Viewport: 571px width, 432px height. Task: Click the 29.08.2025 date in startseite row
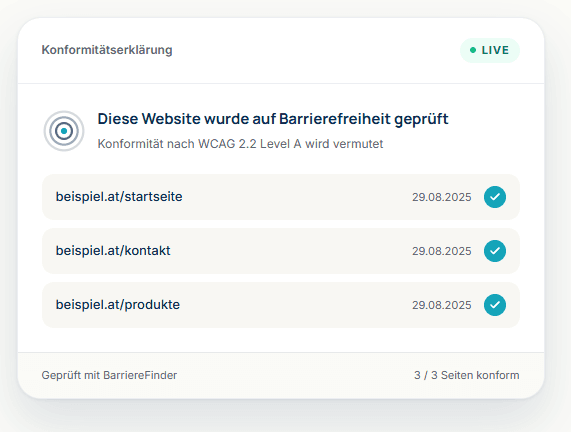[442, 197]
